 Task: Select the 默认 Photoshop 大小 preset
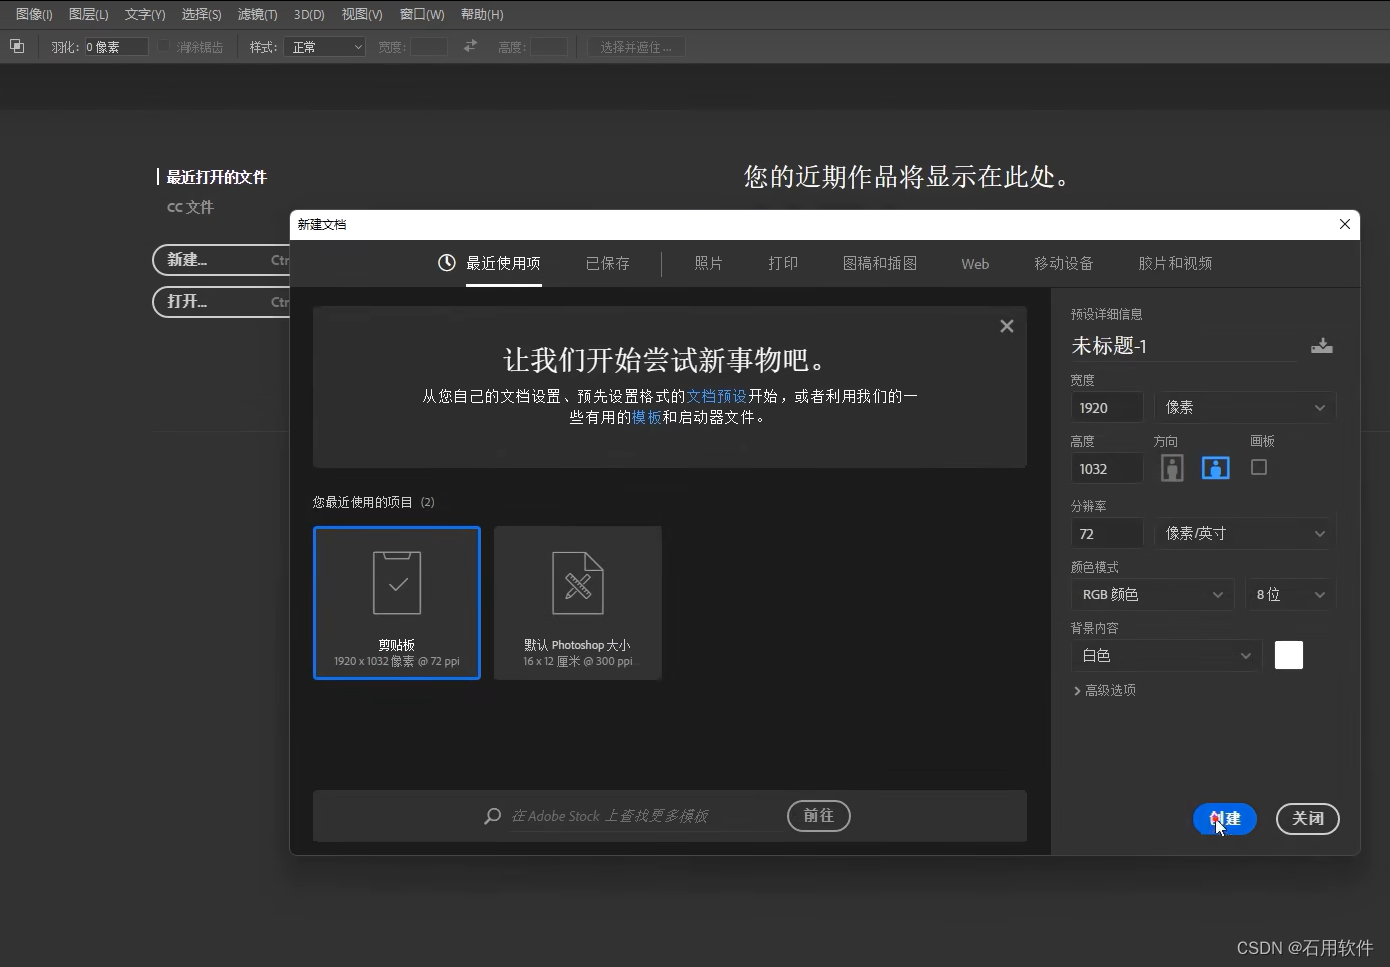pos(578,603)
